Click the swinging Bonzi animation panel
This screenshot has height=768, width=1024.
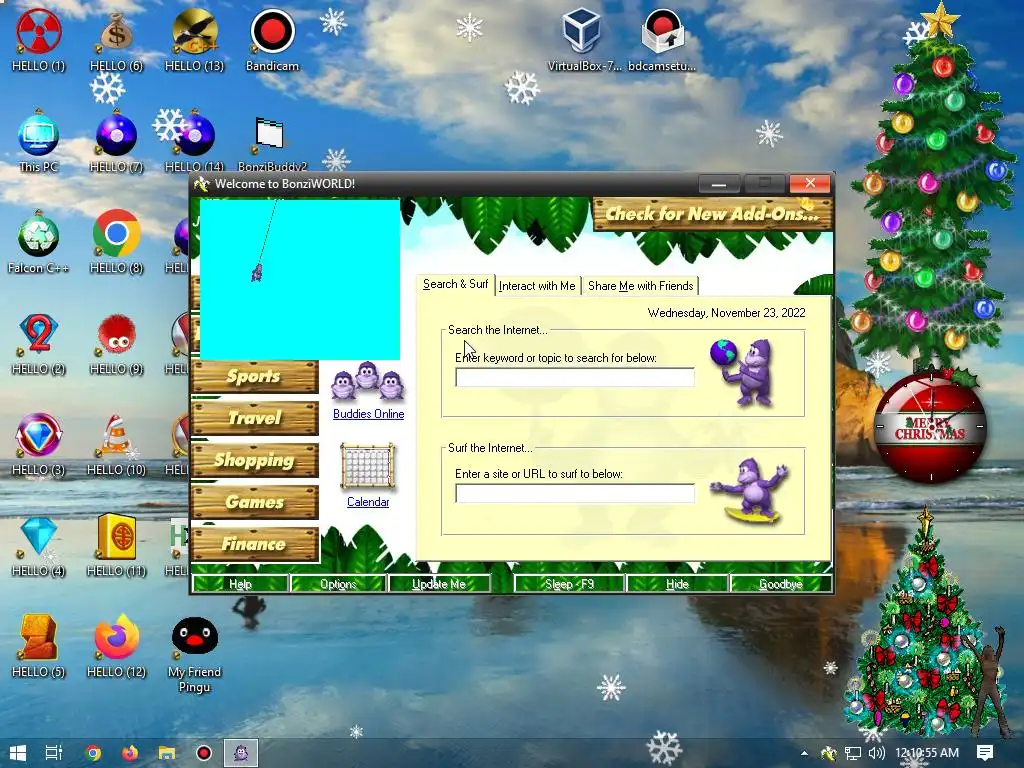coord(300,280)
